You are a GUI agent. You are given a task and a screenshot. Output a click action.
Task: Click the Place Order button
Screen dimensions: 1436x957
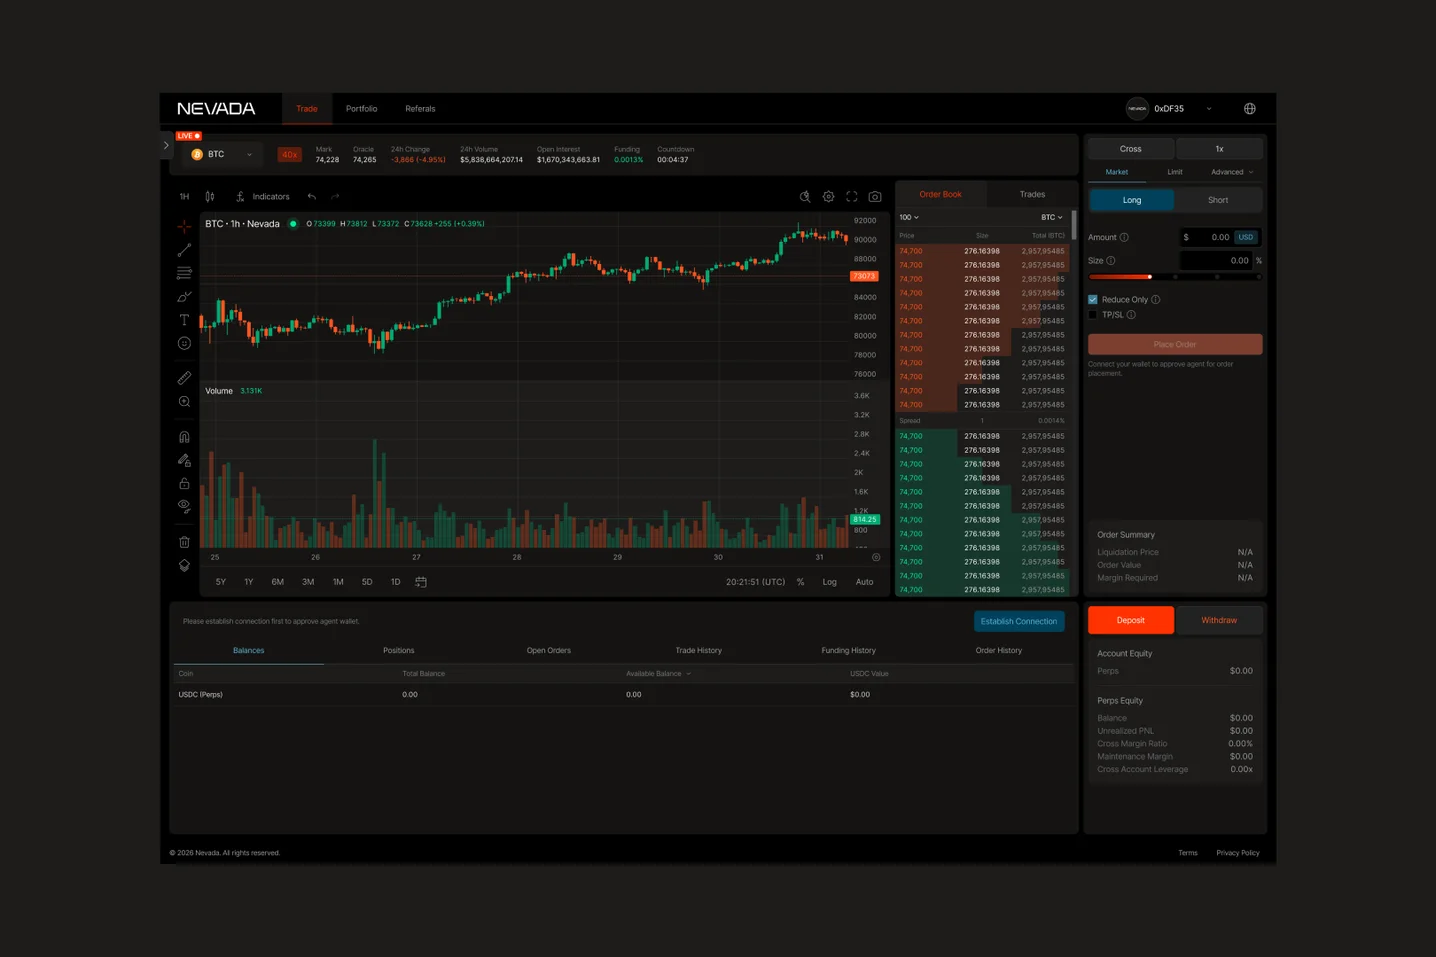(1175, 344)
